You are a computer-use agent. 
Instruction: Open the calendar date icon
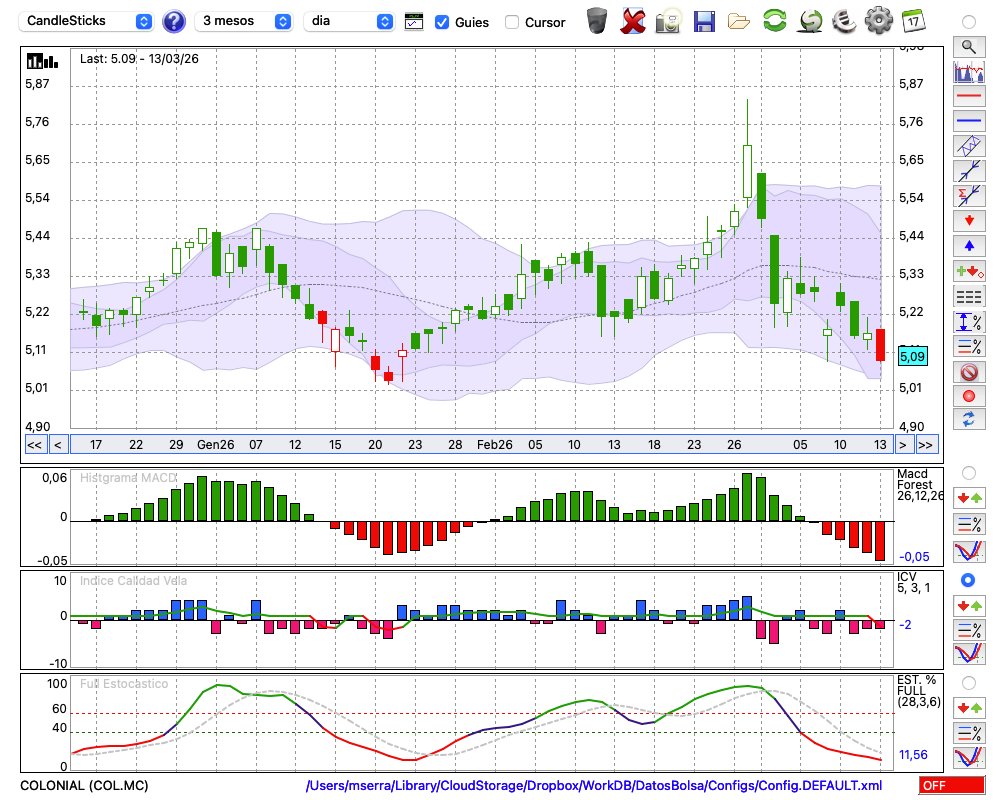(912, 20)
